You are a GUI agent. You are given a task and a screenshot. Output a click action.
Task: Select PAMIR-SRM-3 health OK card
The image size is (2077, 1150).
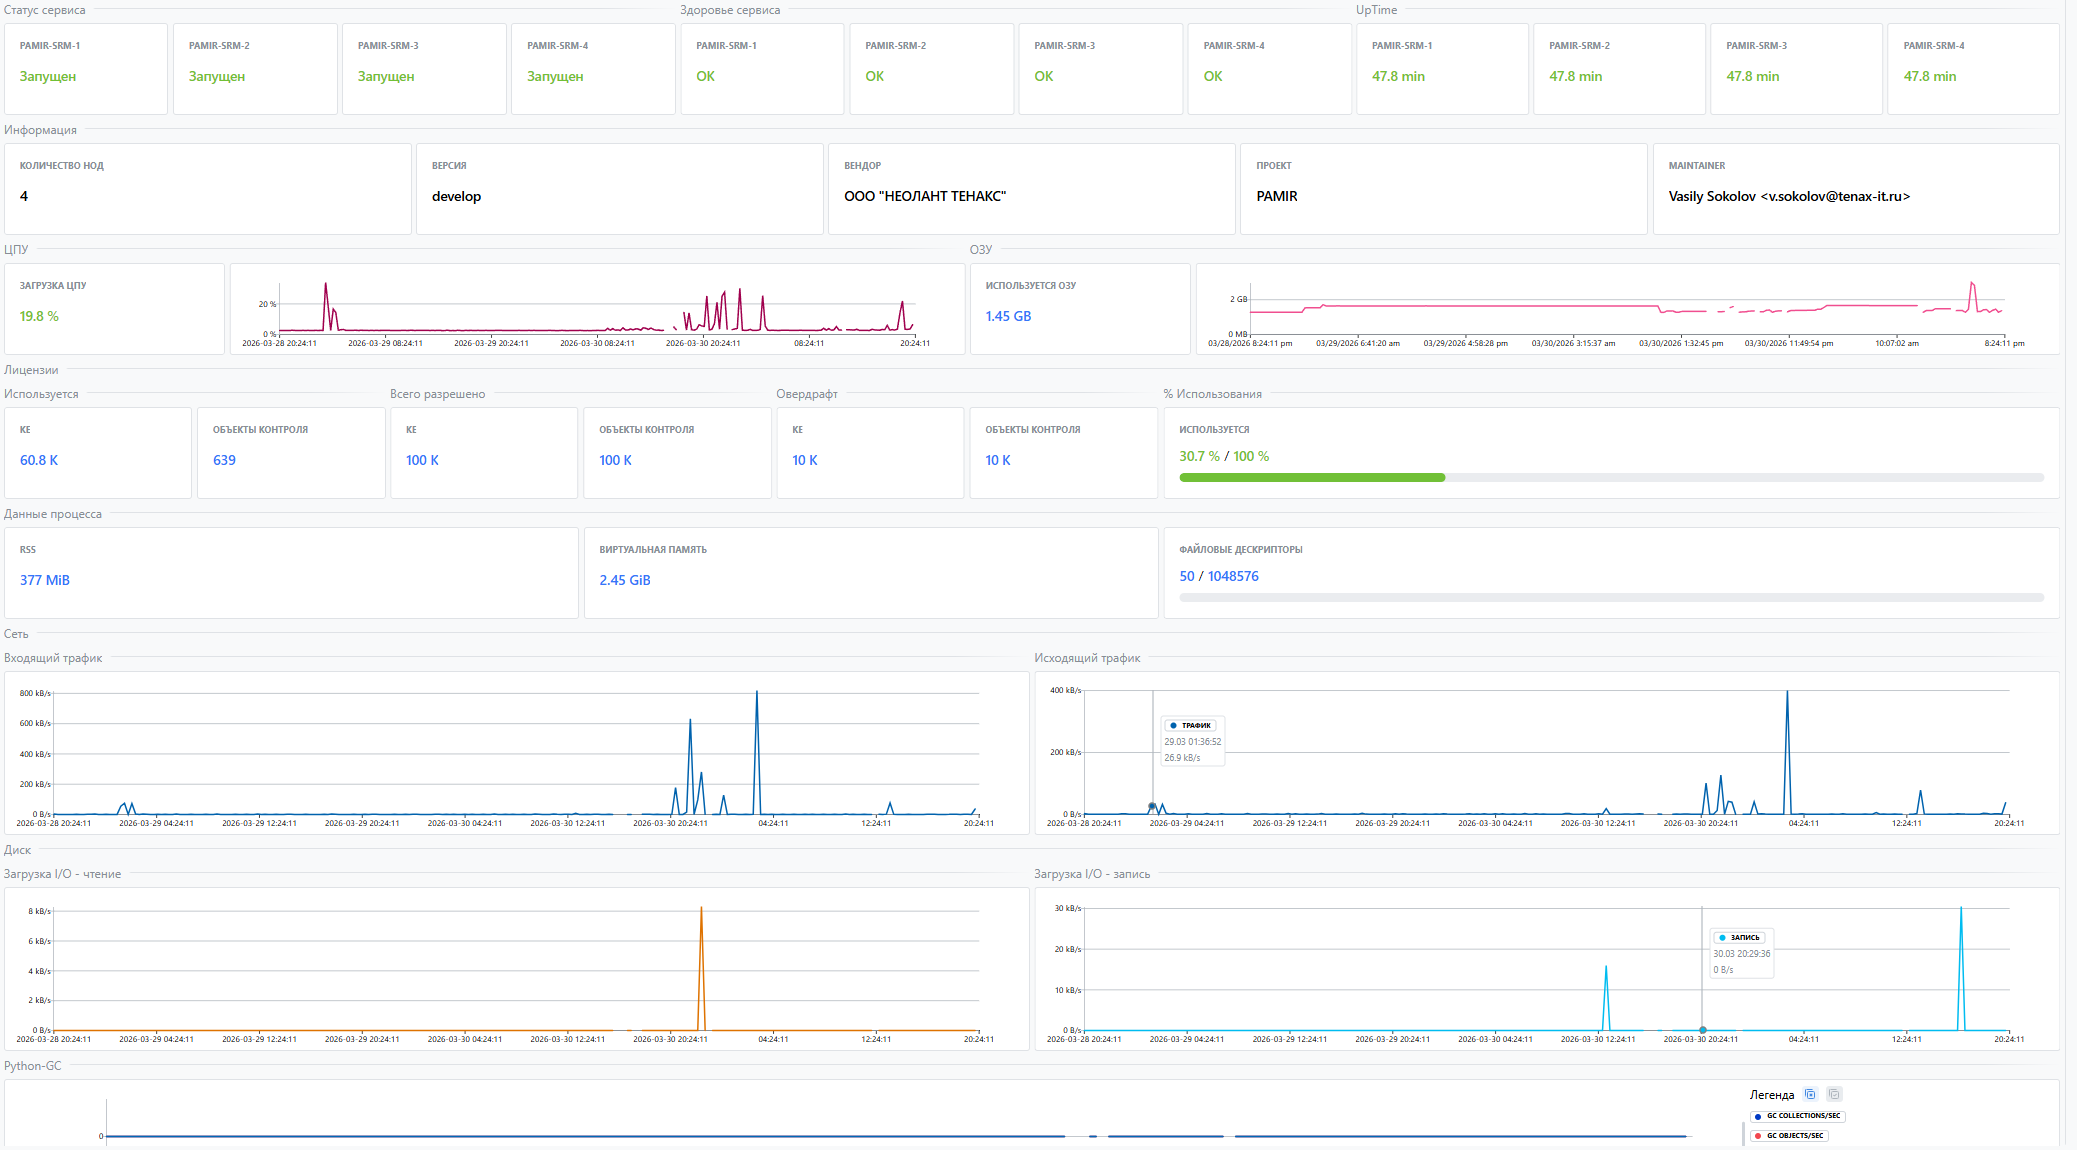(x=1100, y=68)
